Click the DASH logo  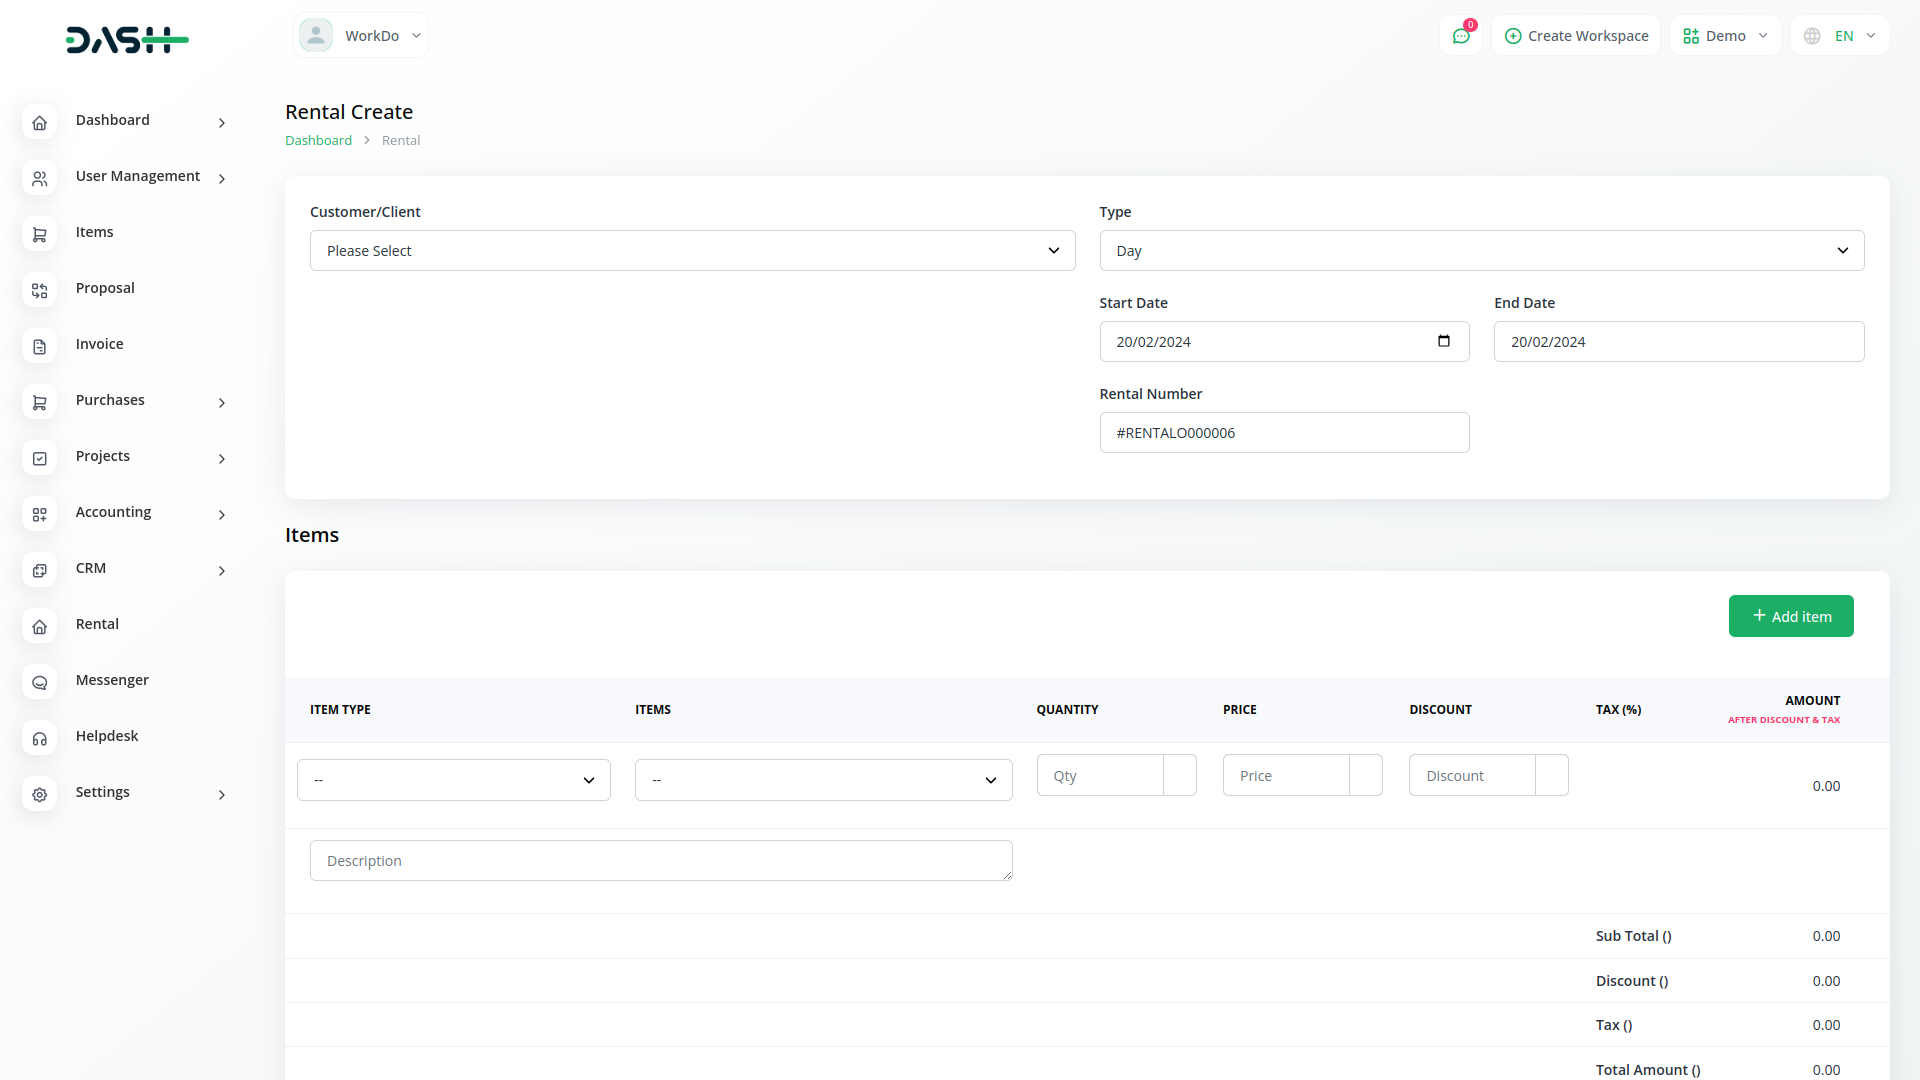[x=127, y=40]
